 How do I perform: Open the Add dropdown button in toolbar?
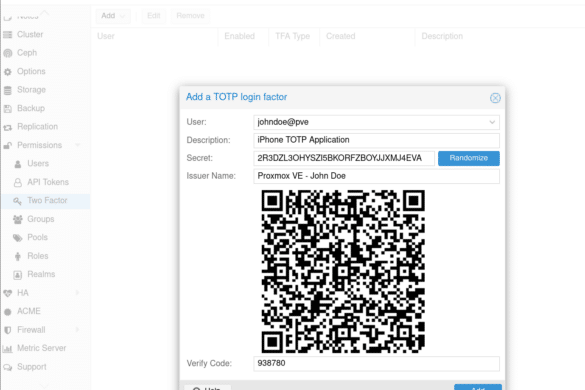[x=113, y=16]
